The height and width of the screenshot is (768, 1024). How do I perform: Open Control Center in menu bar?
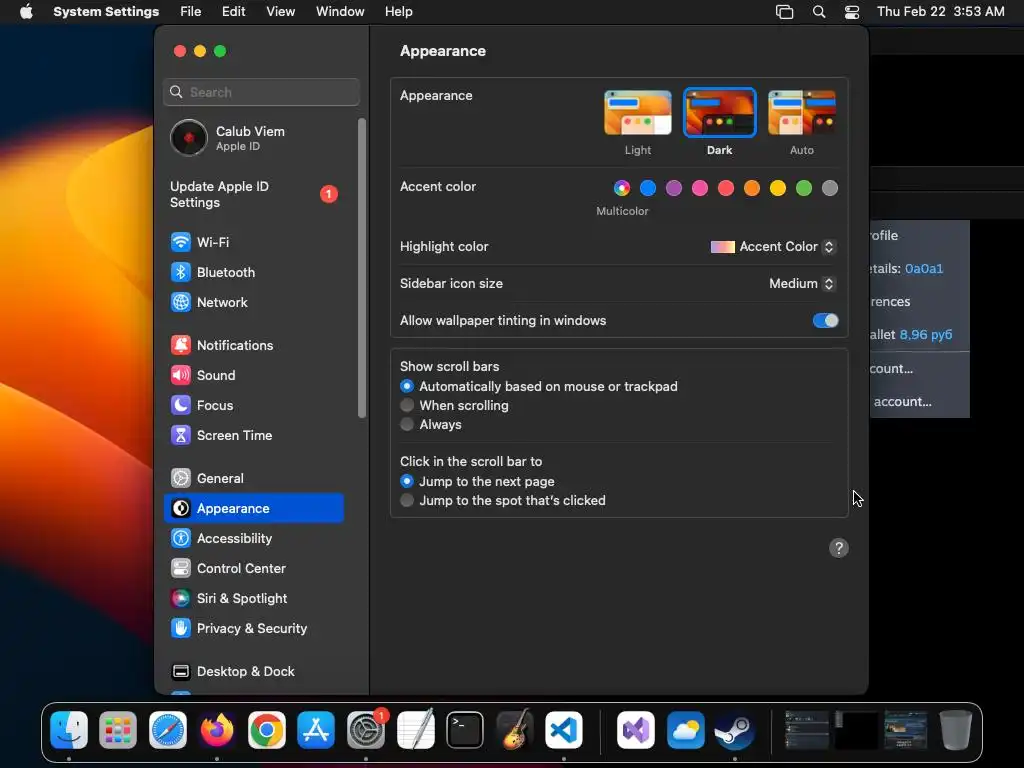(x=852, y=12)
